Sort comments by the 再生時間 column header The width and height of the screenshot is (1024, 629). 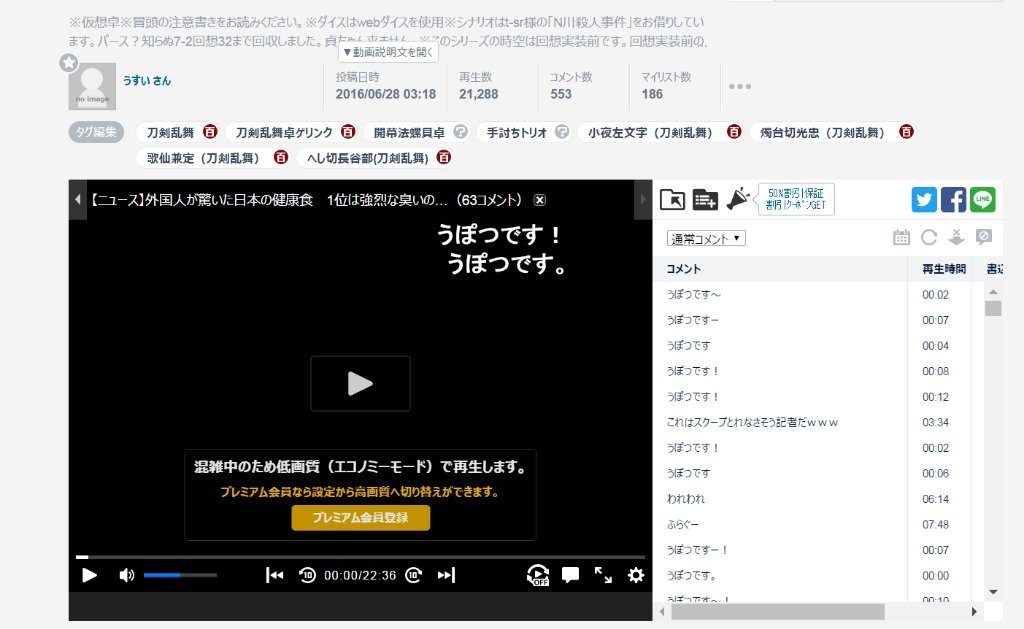(x=944, y=269)
